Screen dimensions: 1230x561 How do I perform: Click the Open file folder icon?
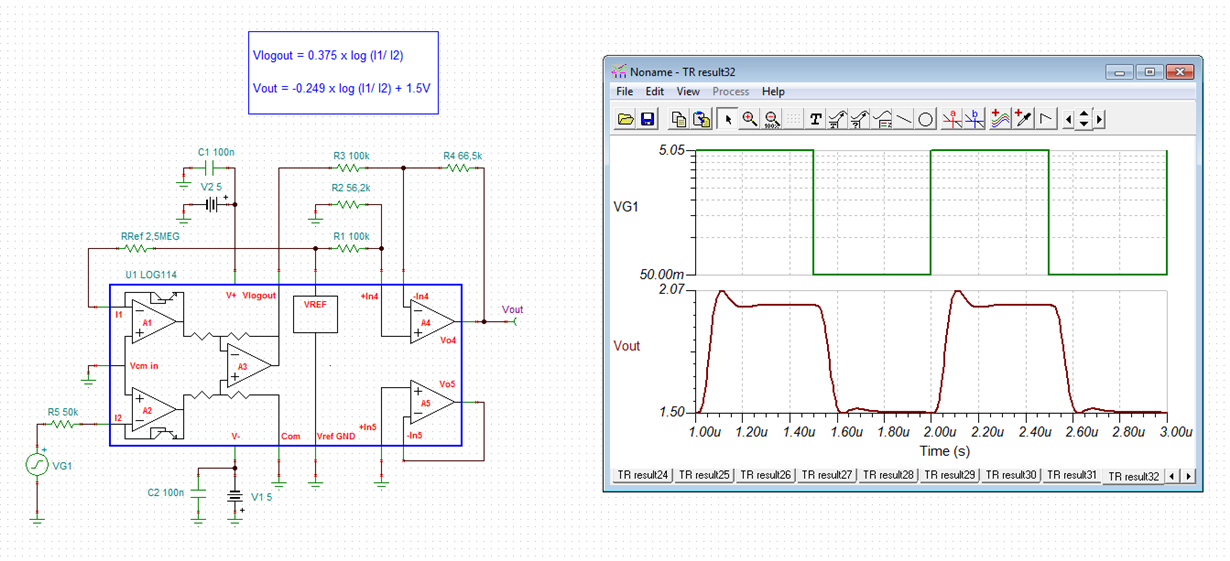pyautogui.click(x=626, y=119)
